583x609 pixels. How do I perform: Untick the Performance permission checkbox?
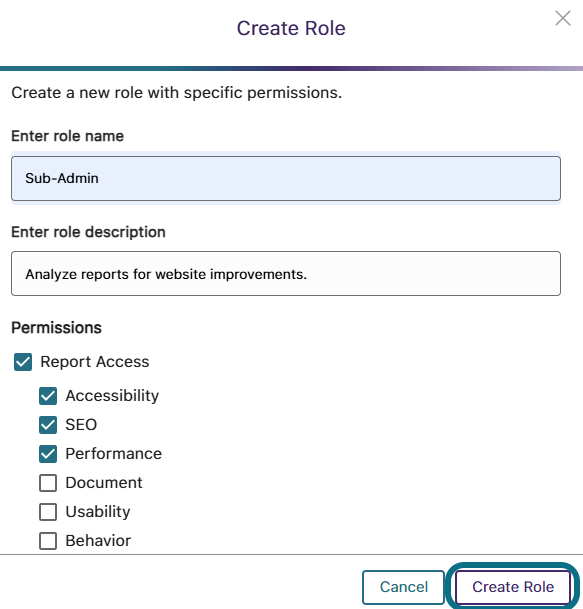(x=48, y=454)
